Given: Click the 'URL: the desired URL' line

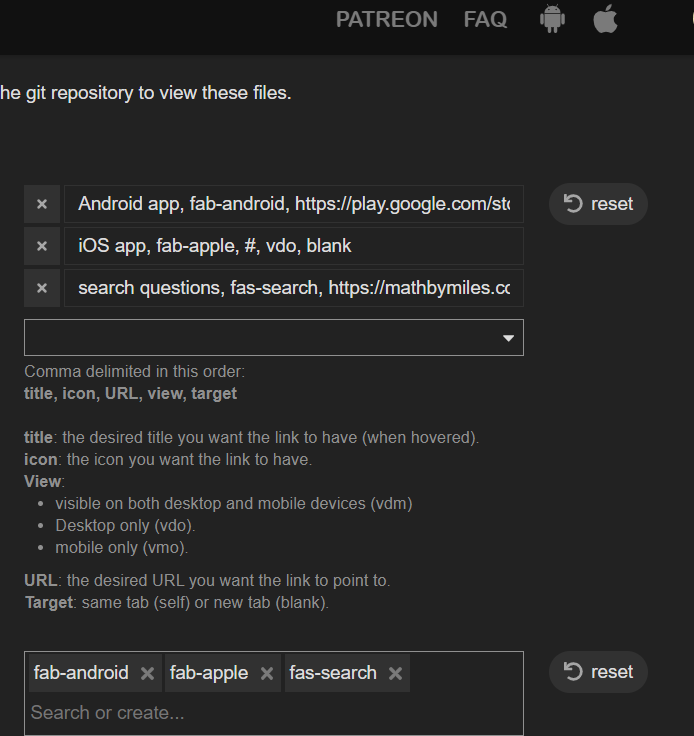Looking at the screenshot, I should 207,580.
